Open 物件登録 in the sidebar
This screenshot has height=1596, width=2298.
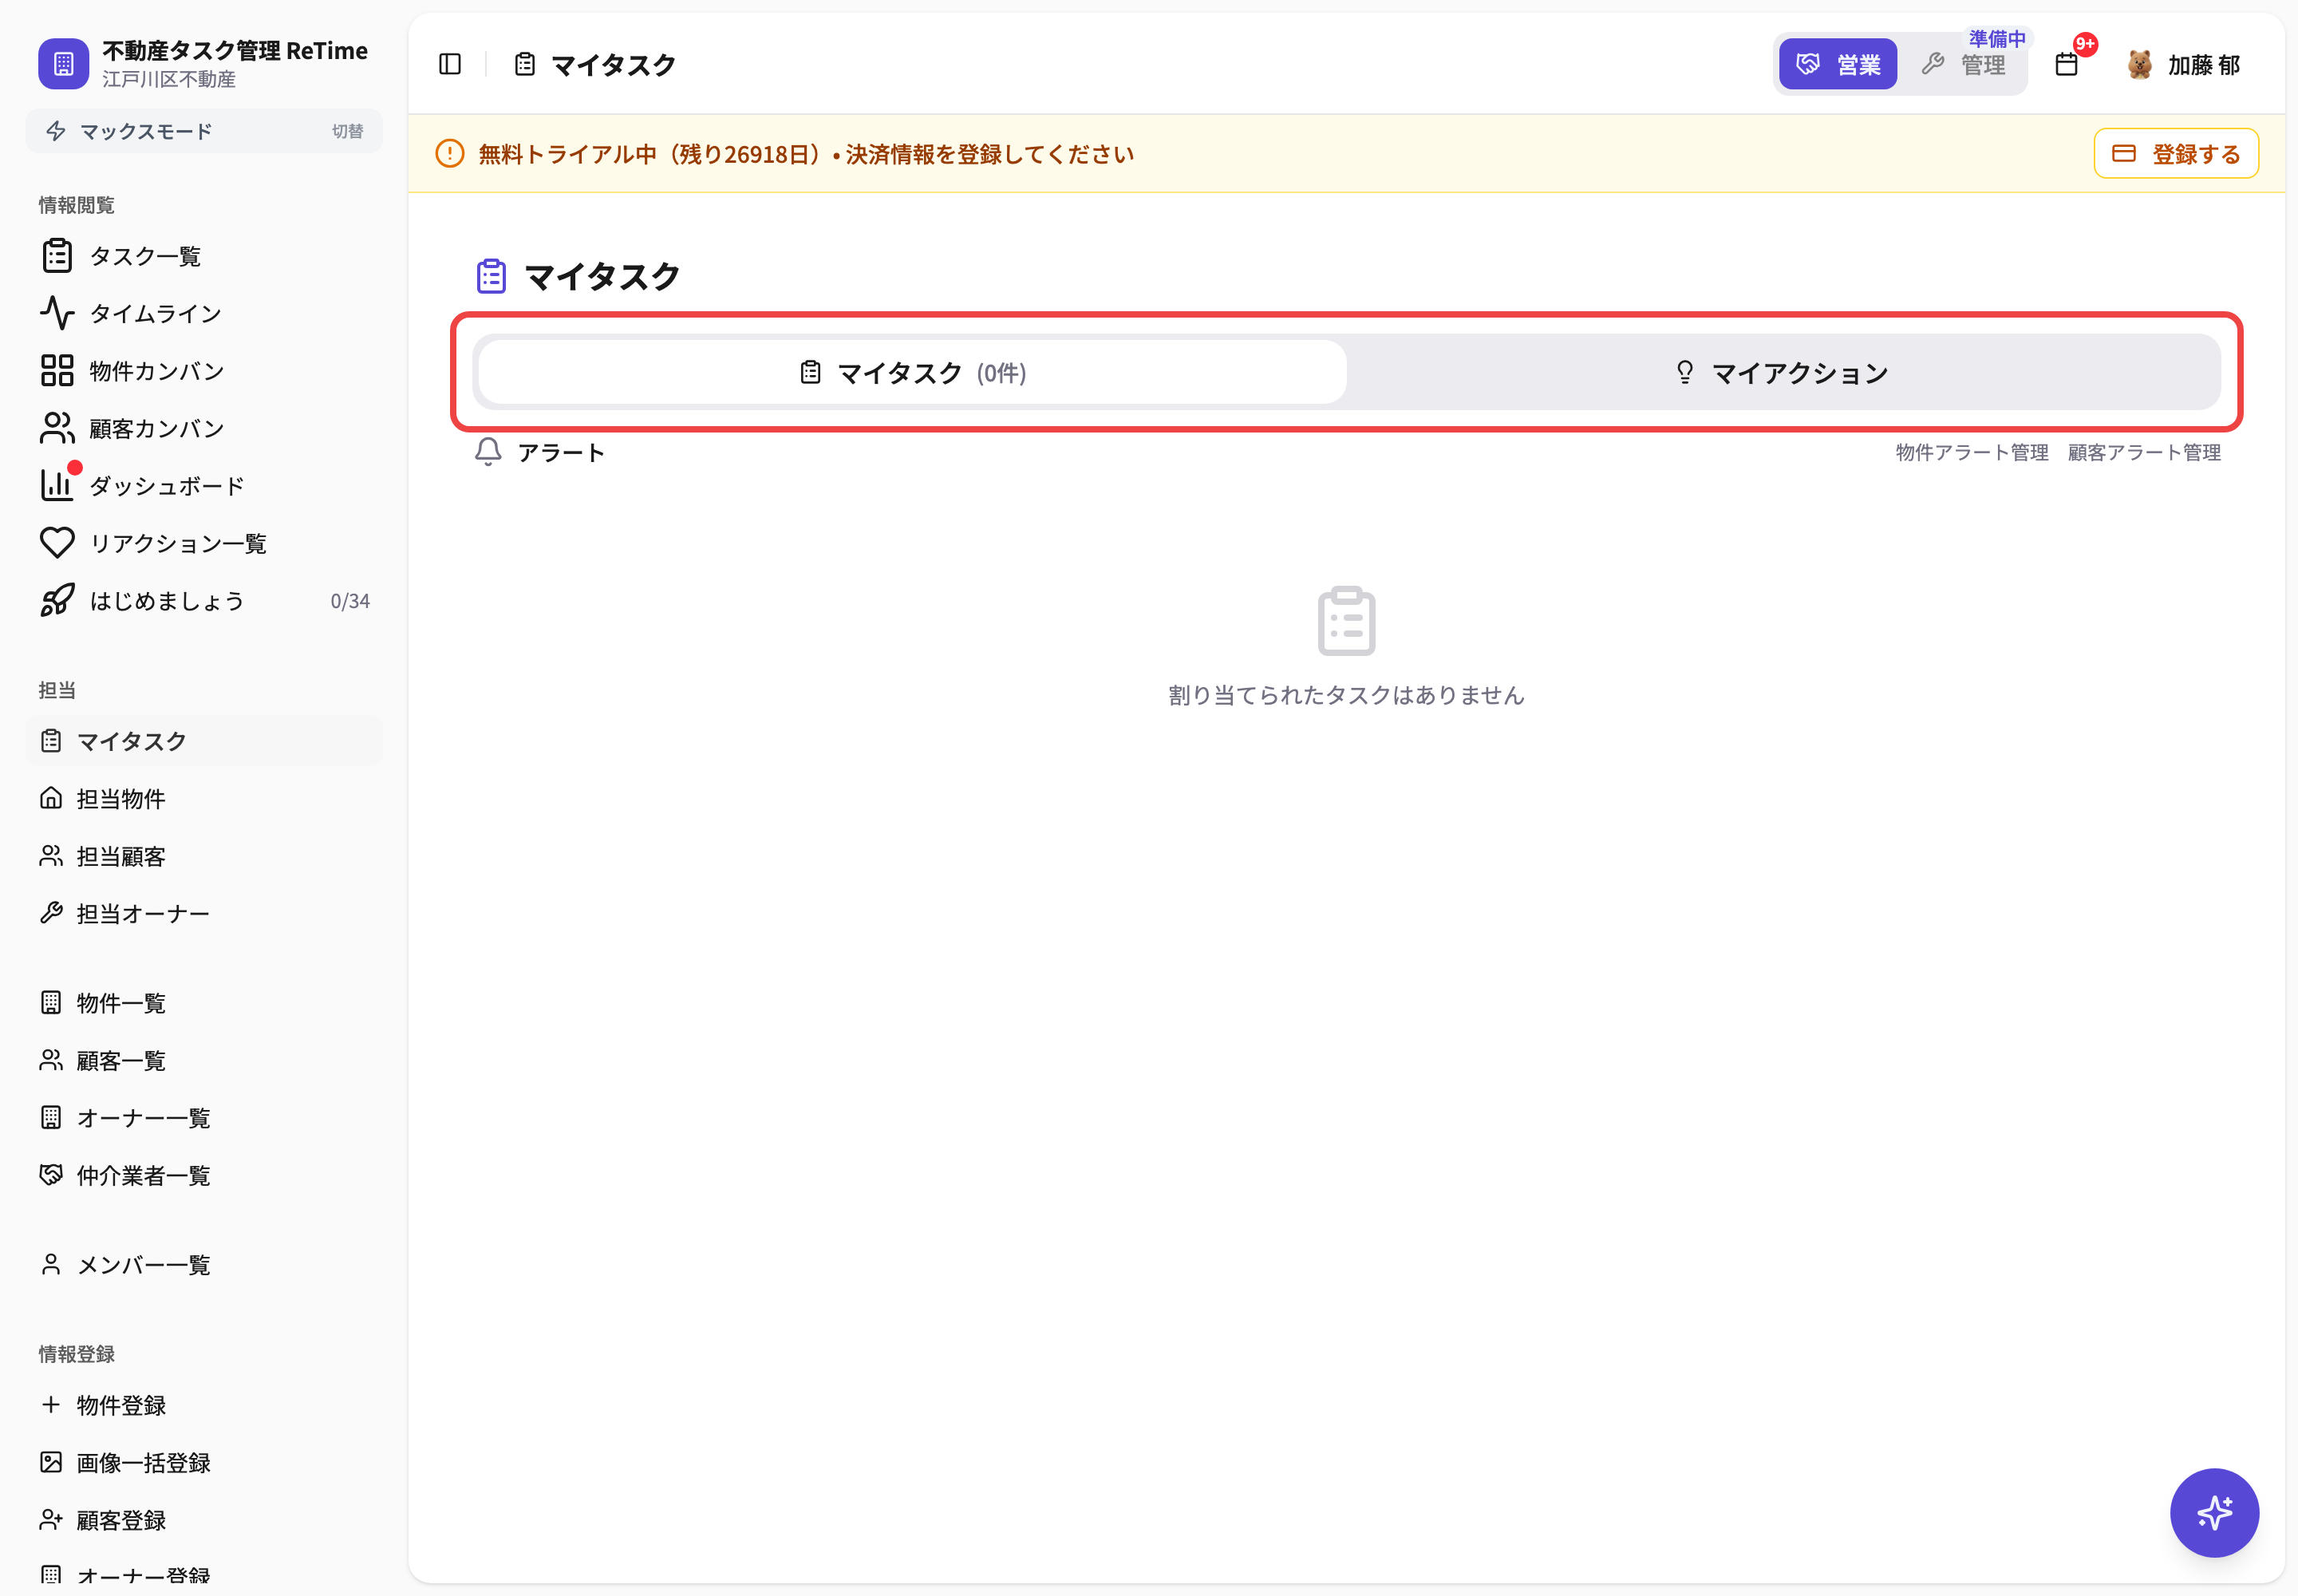point(204,1405)
